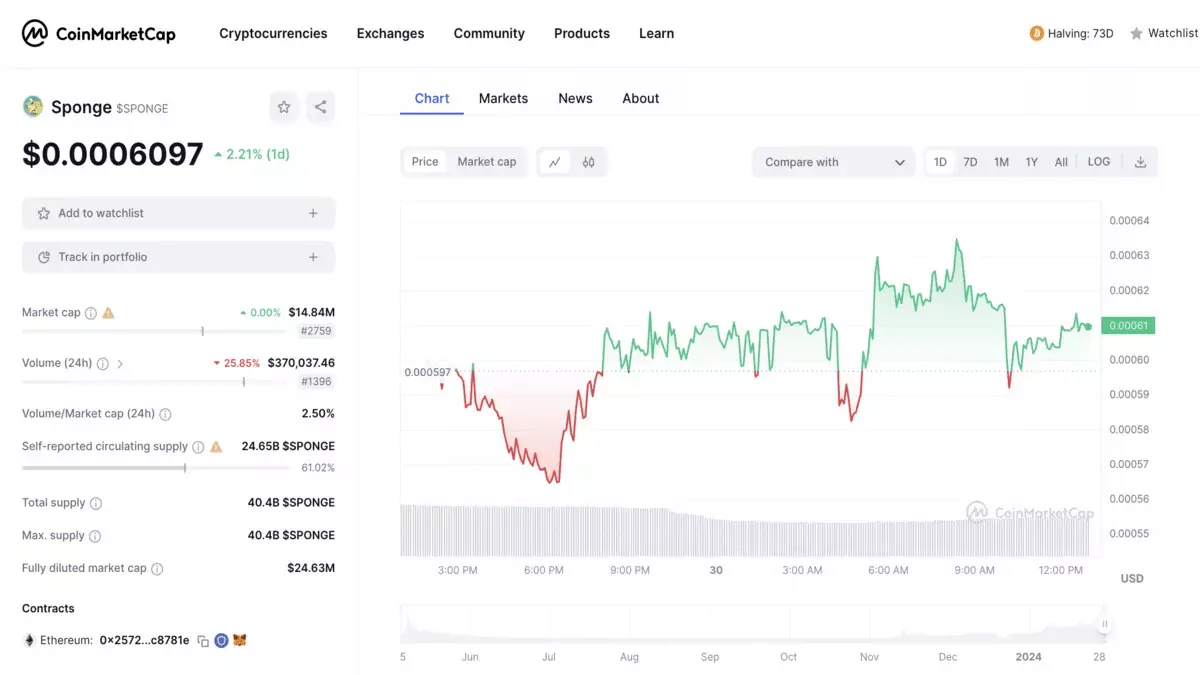Click Add to watchlist button
The width and height of the screenshot is (1200, 675).
178,213
